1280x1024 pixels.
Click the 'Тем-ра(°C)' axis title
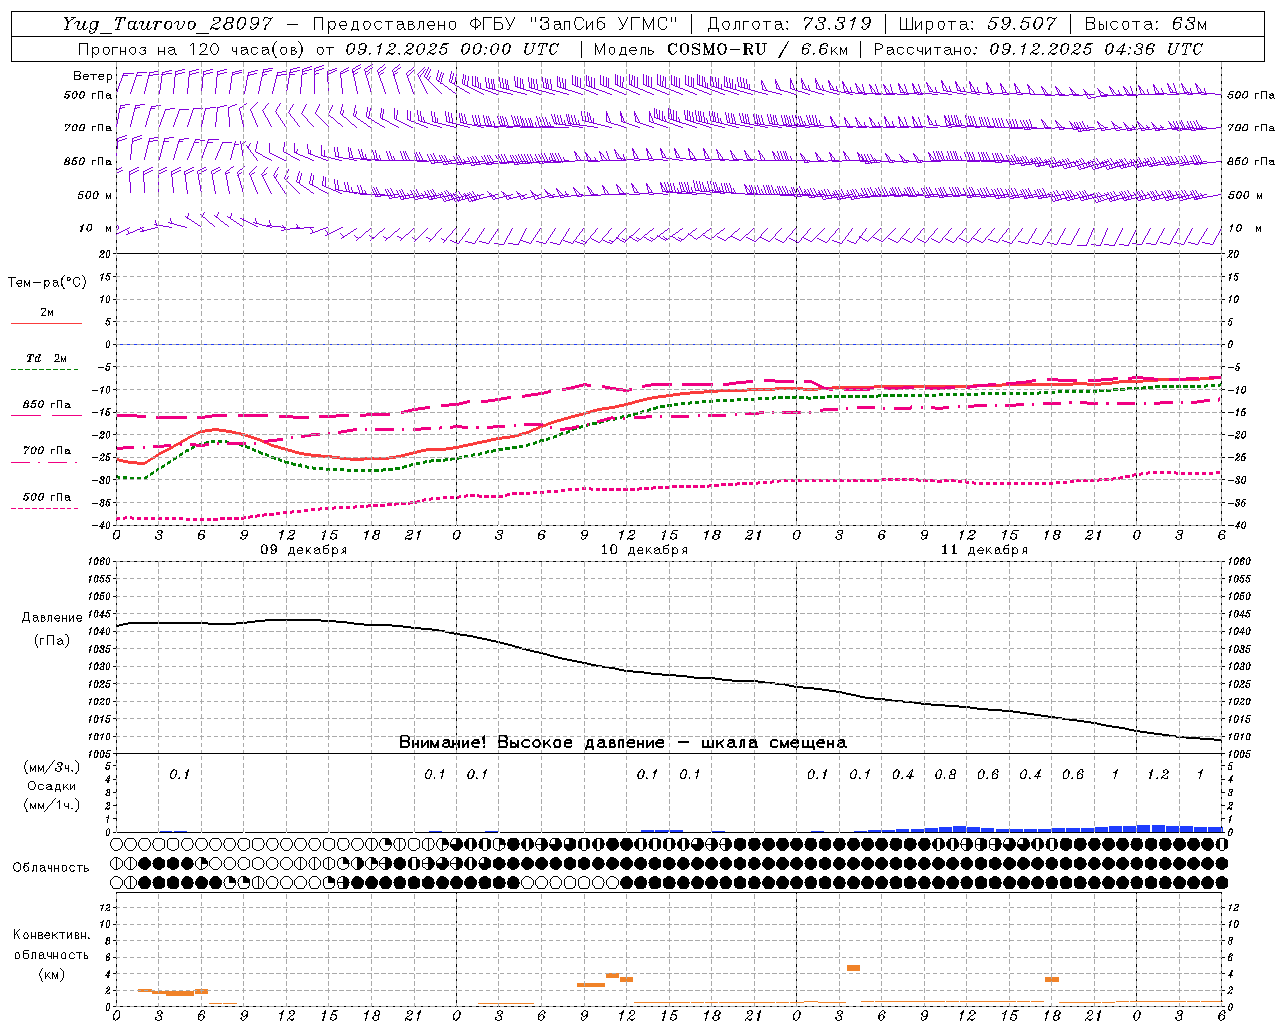click(47, 283)
